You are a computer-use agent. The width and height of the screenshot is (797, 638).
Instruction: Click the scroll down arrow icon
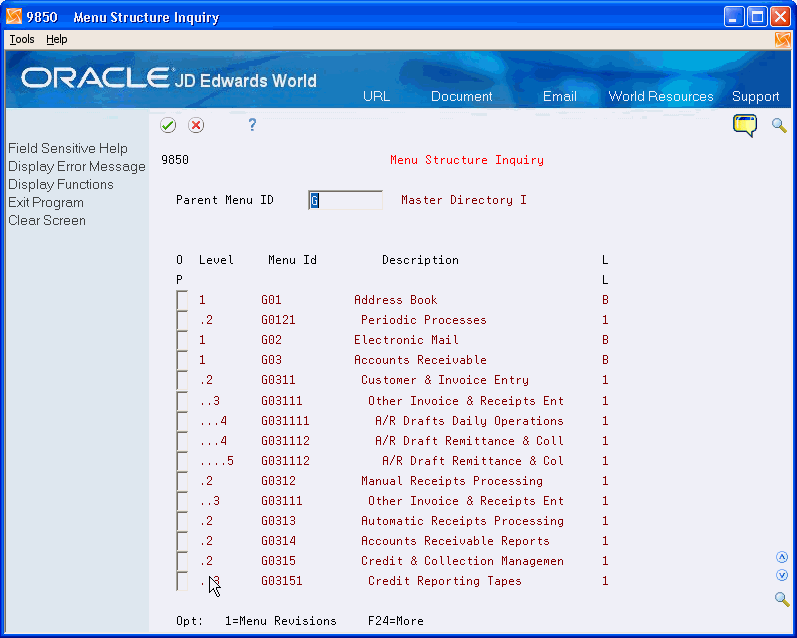point(782,575)
